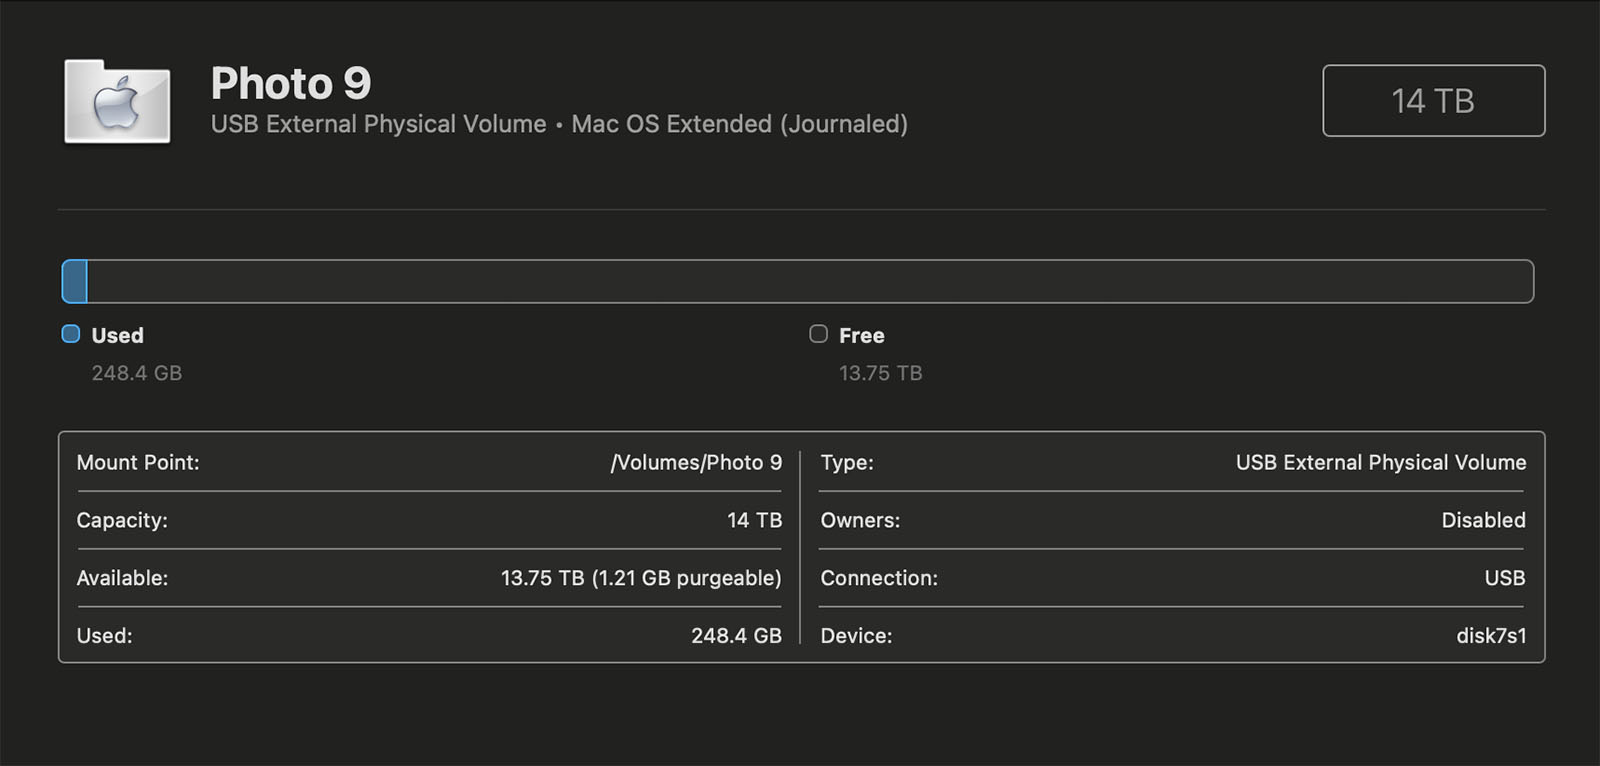Click the Photo 9 drive icon
Image resolution: width=1600 pixels, height=766 pixels.
coord(117,101)
